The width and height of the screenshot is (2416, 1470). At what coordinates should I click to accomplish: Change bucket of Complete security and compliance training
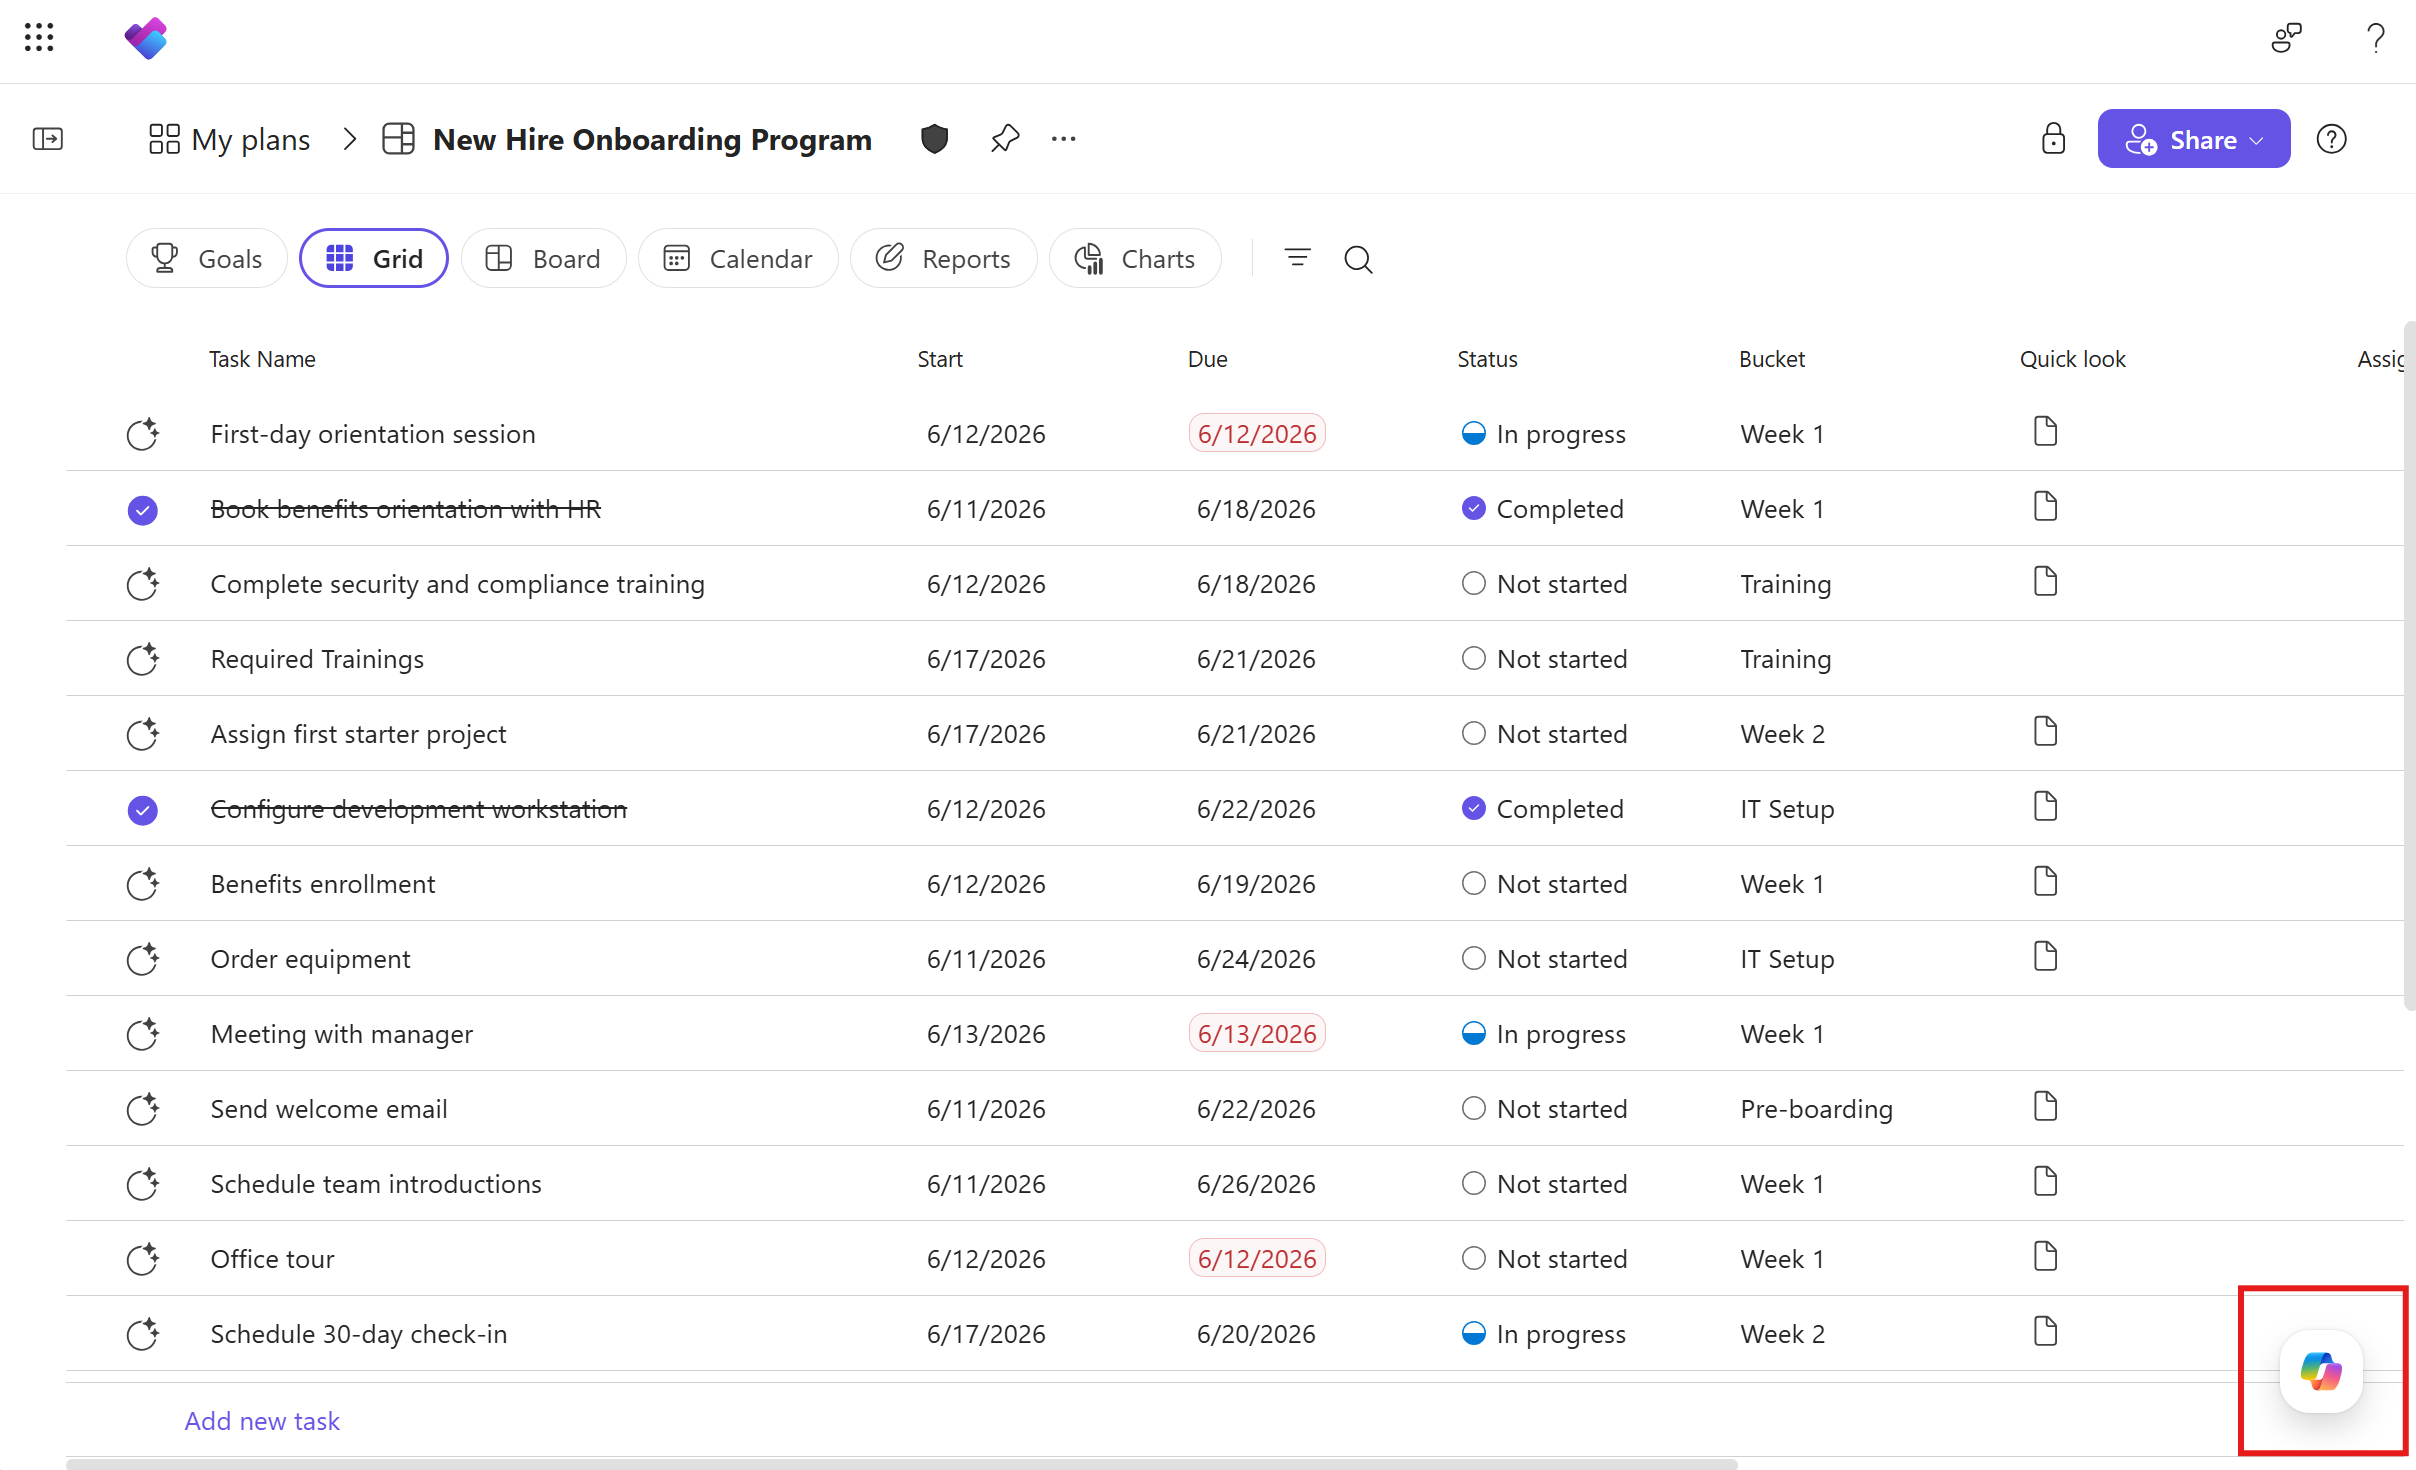point(1785,584)
